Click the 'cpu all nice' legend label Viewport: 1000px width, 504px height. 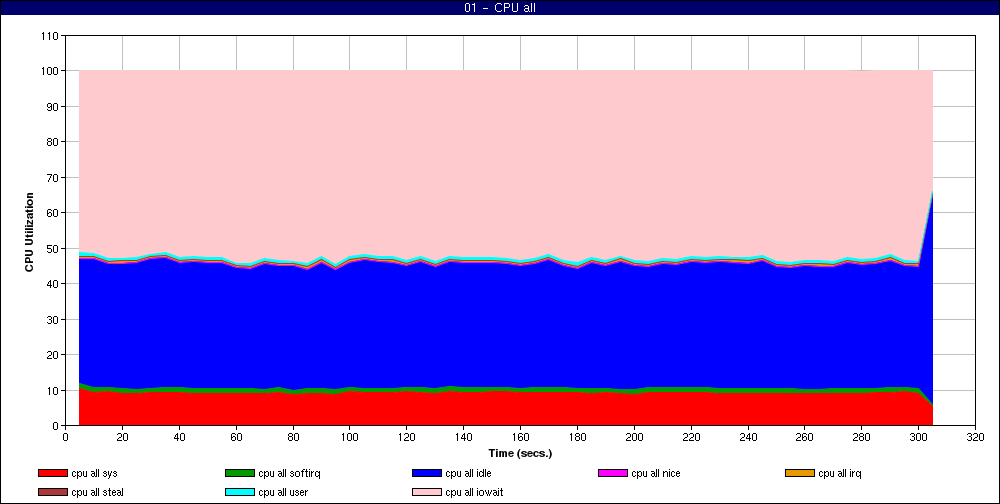click(656, 473)
